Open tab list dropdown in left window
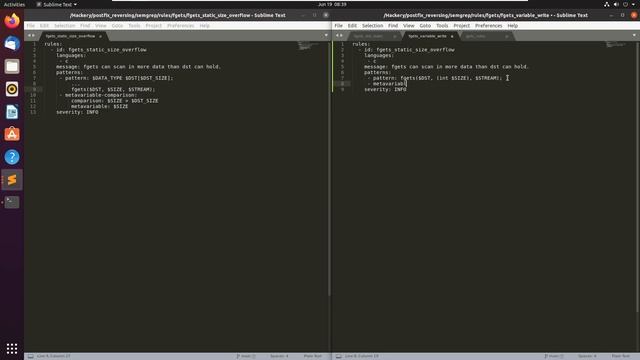 326,36
